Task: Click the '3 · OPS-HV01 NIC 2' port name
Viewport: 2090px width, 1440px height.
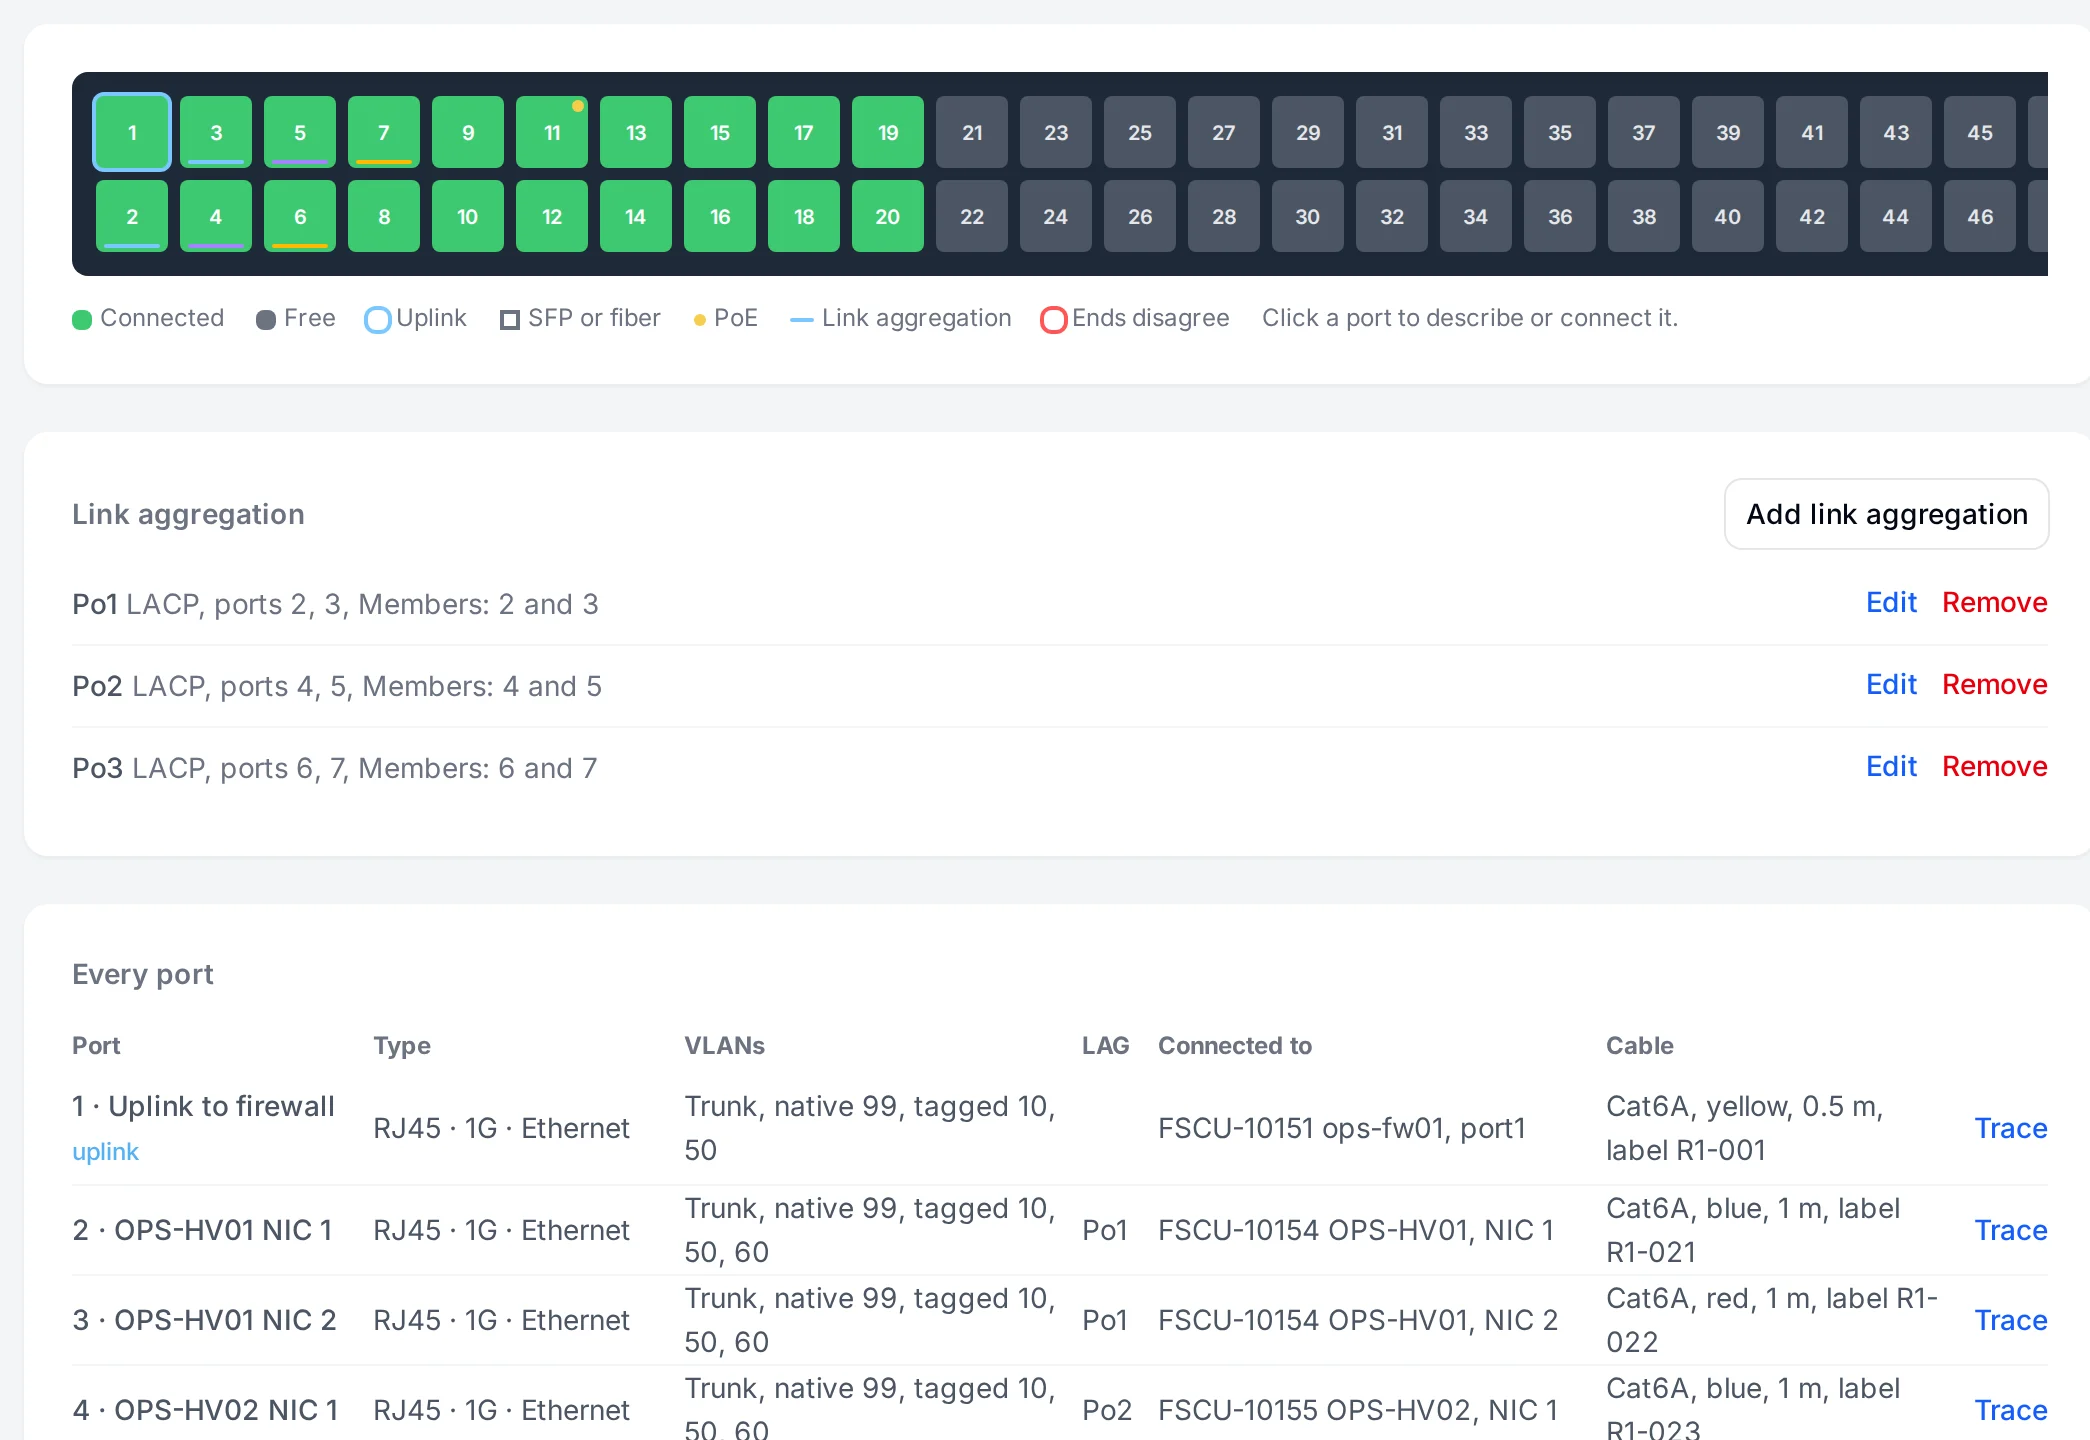Action: [x=204, y=1320]
